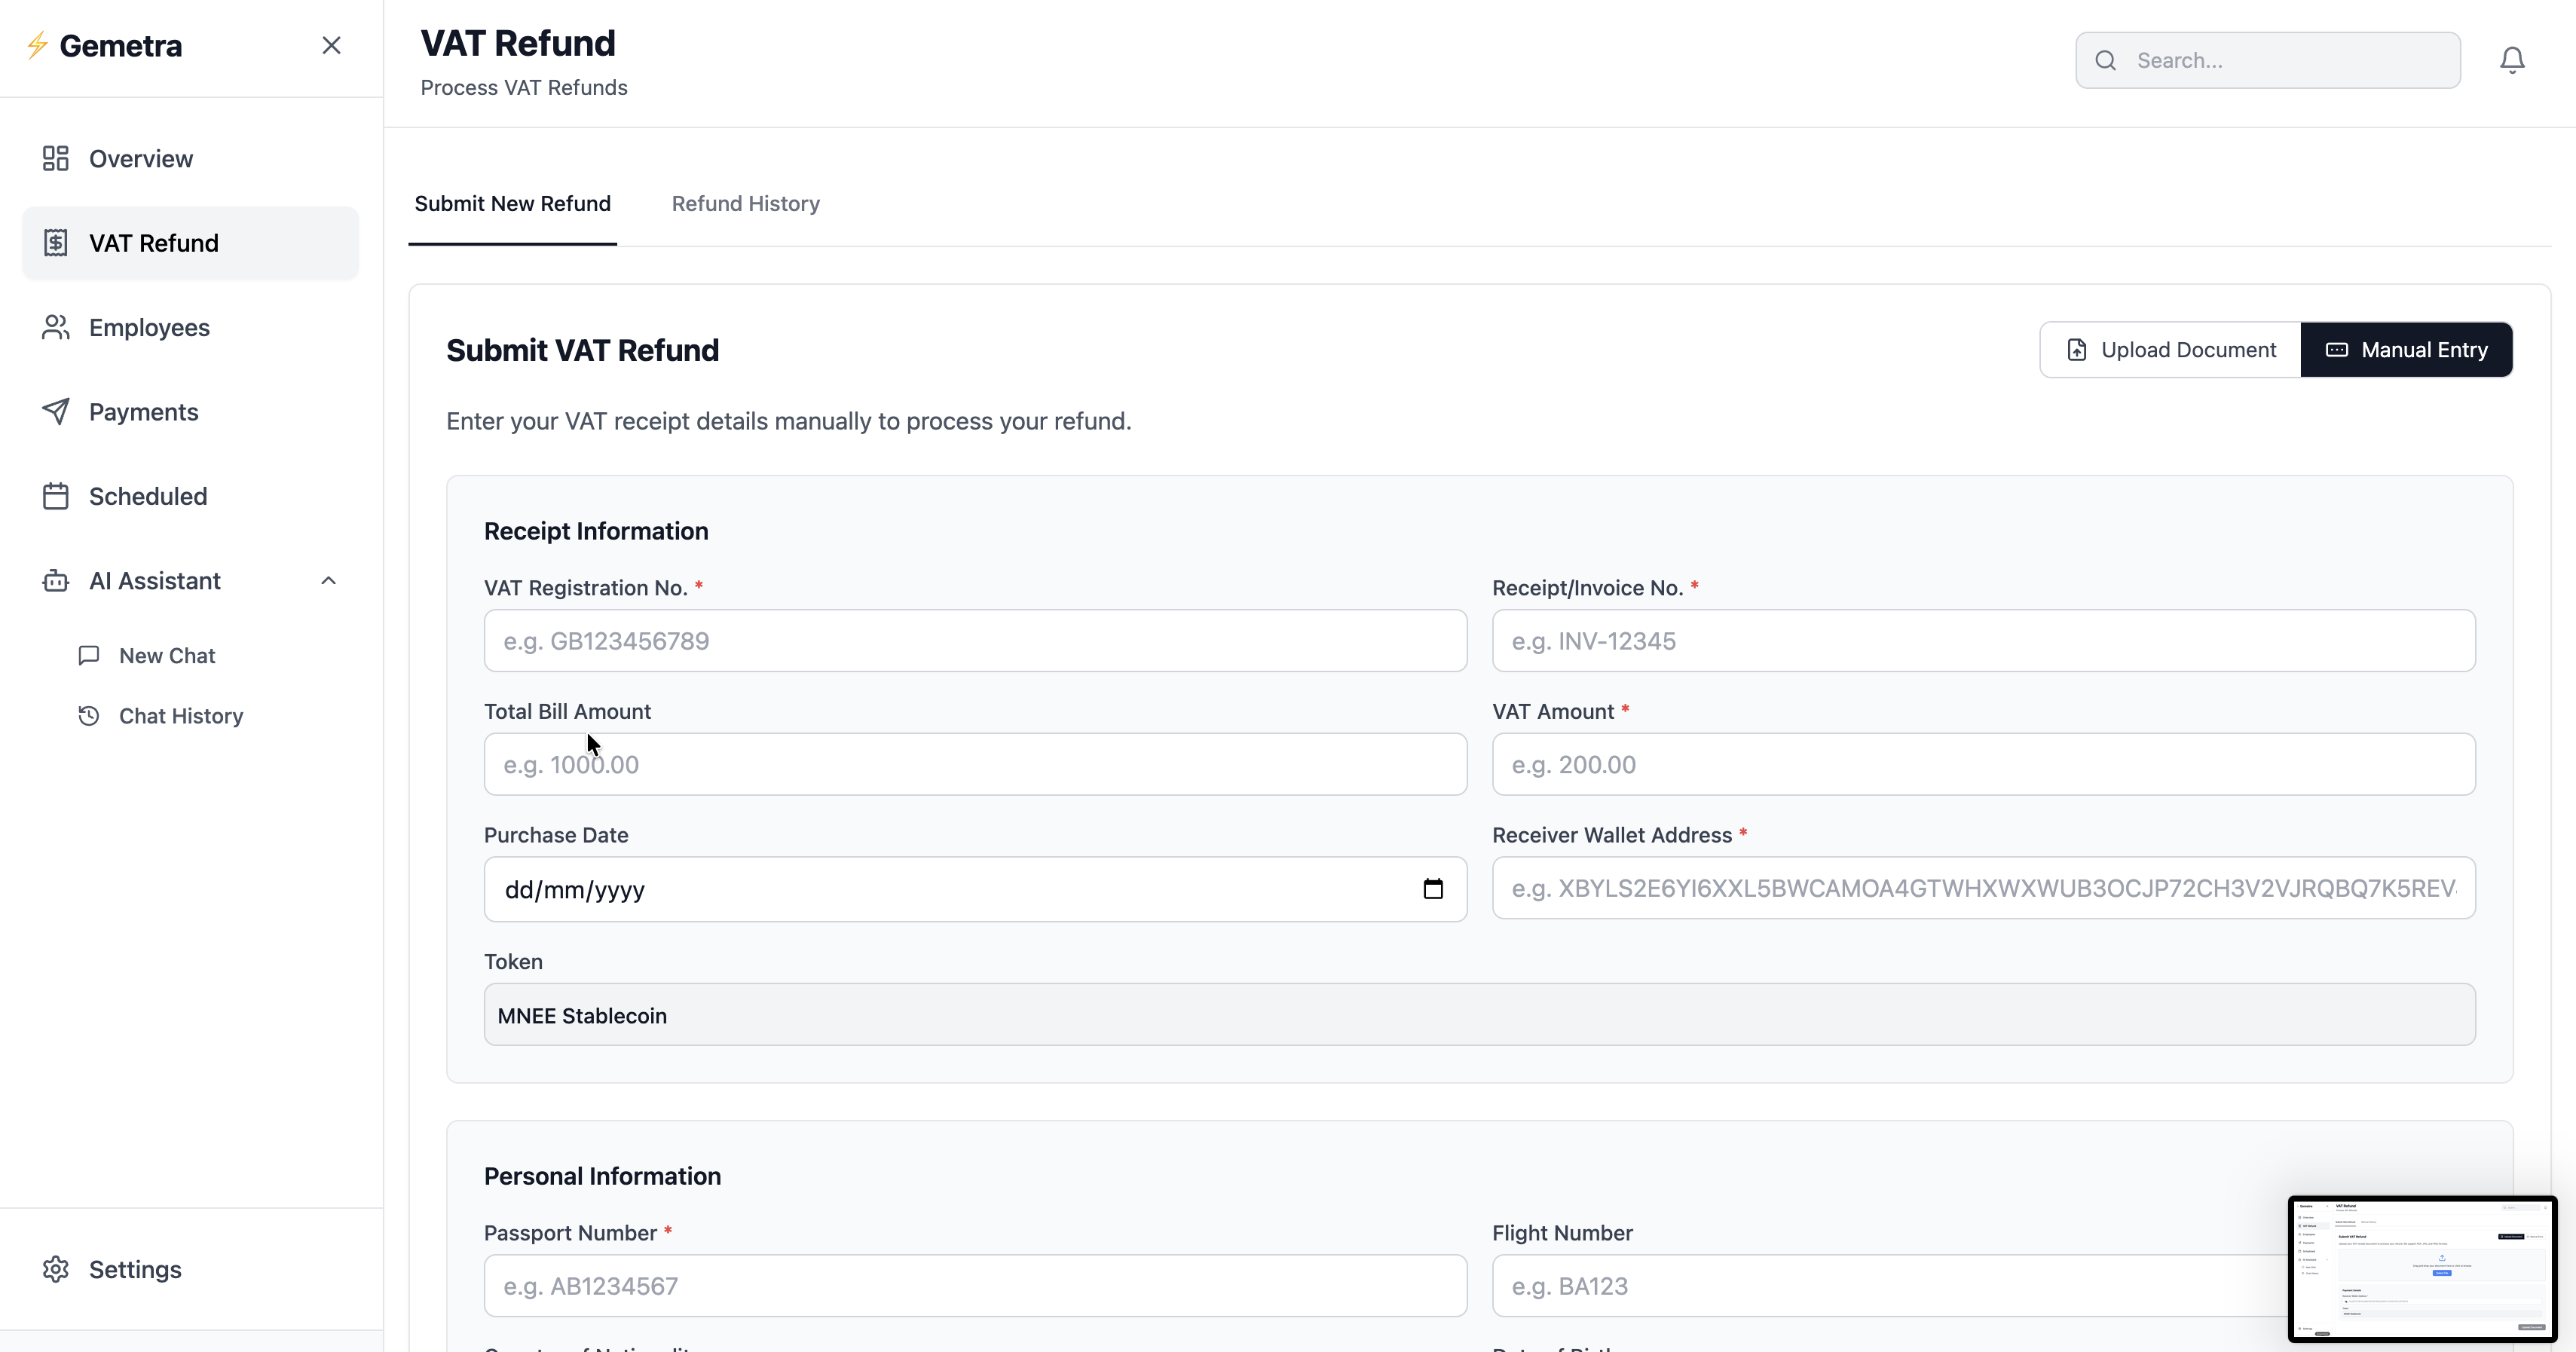
Task: Open the calendar picker in Purchase Date
Action: coord(1432,889)
